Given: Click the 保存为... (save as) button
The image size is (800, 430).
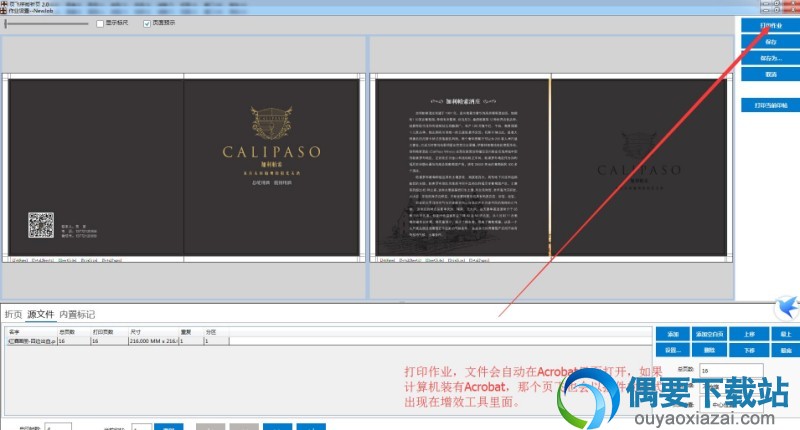Looking at the screenshot, I should coord(770,58).
